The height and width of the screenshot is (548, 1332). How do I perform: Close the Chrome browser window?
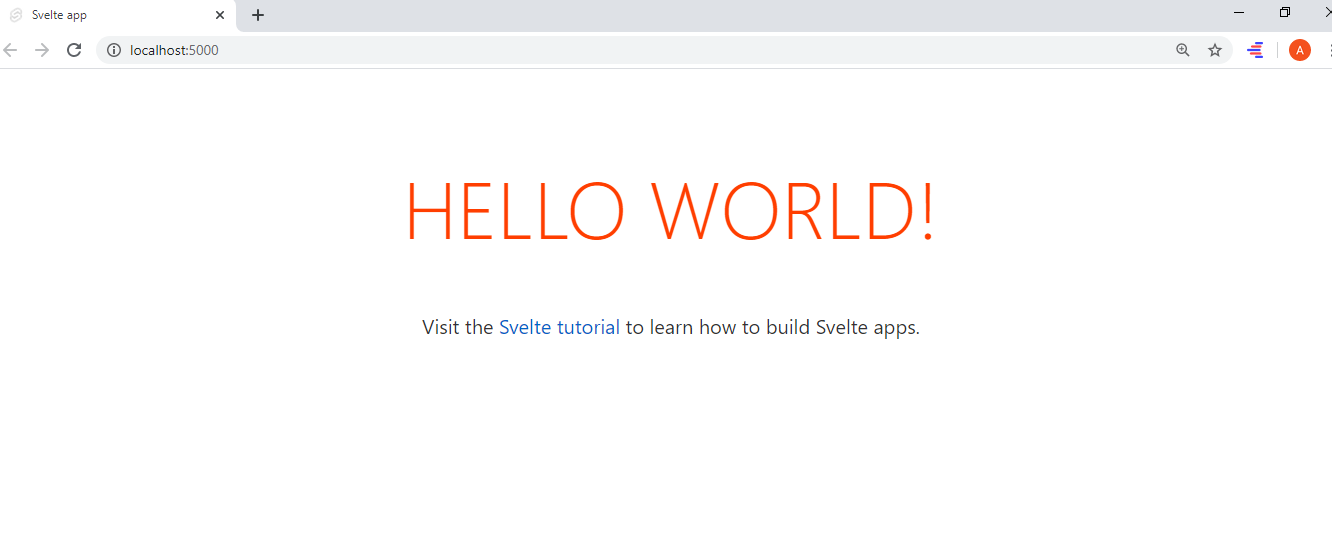(x=1326, y=13)
